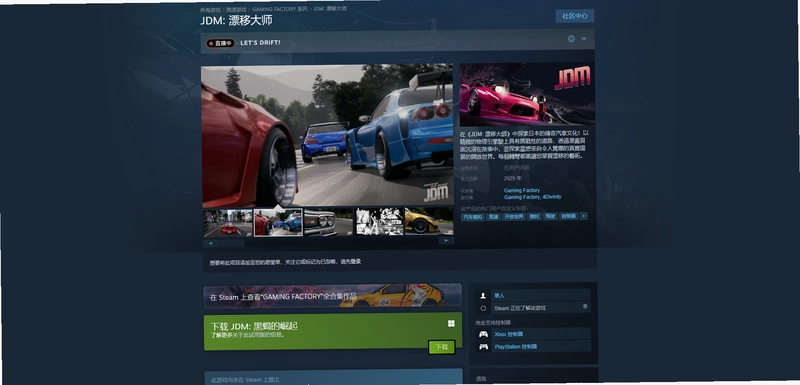Open the Steam learning-game question mark help icon
Image resolution: width=800 pixels, height=385 pixels.
point(585,307)
